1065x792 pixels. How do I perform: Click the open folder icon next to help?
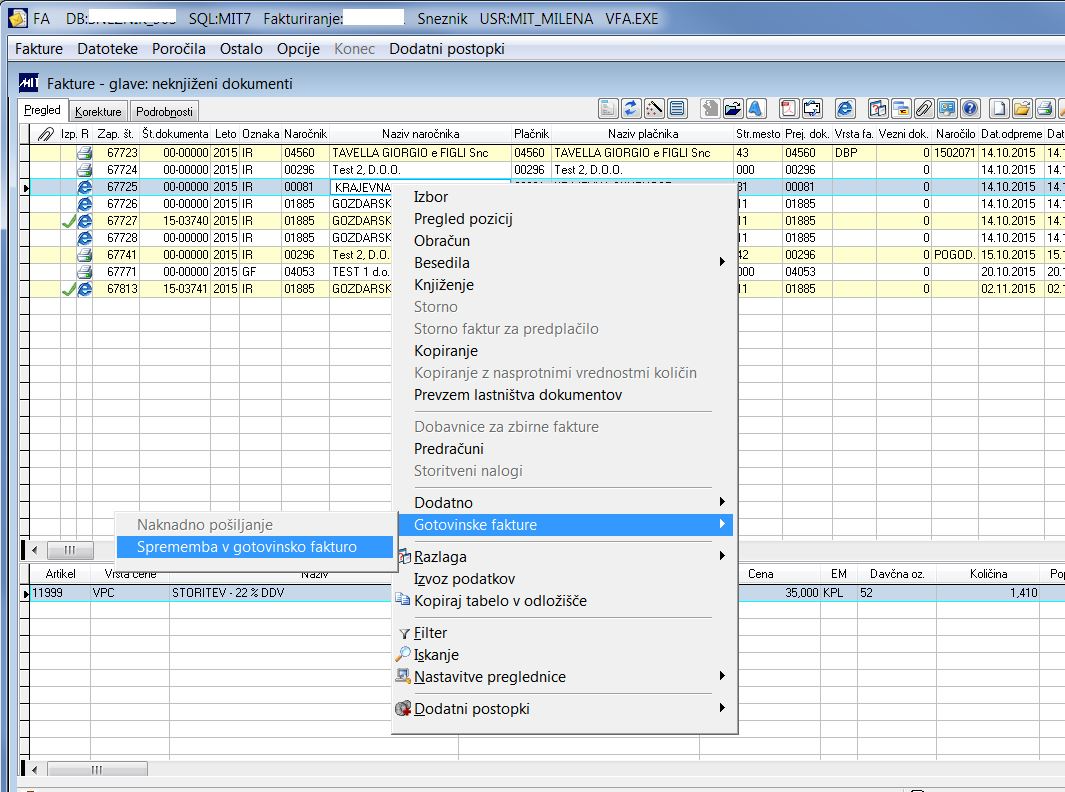[1021, 109]
